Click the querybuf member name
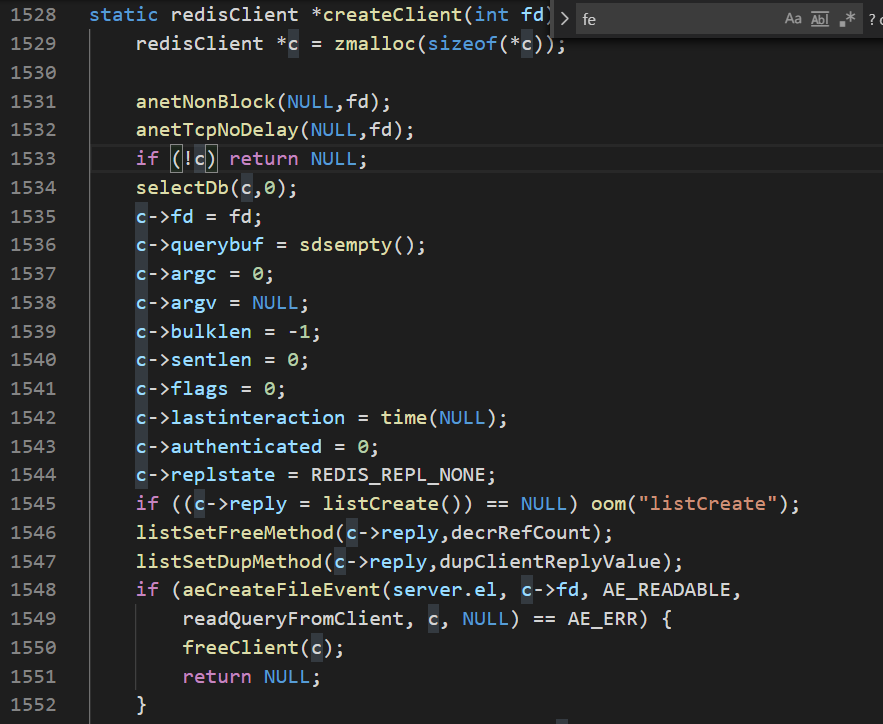Viewport: 883px width, 724px height. (x=217, y=245)
